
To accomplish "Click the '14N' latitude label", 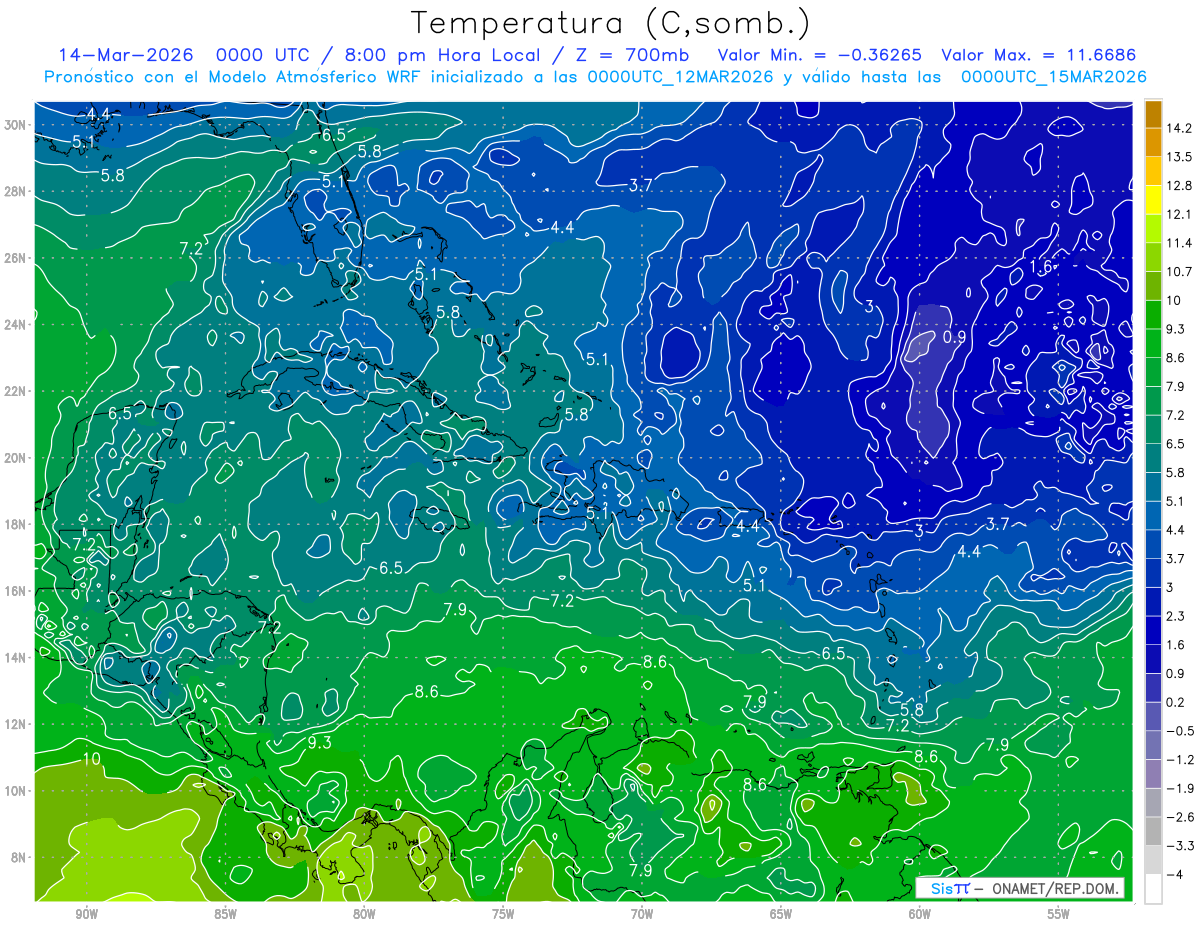I will click(15, 658).
